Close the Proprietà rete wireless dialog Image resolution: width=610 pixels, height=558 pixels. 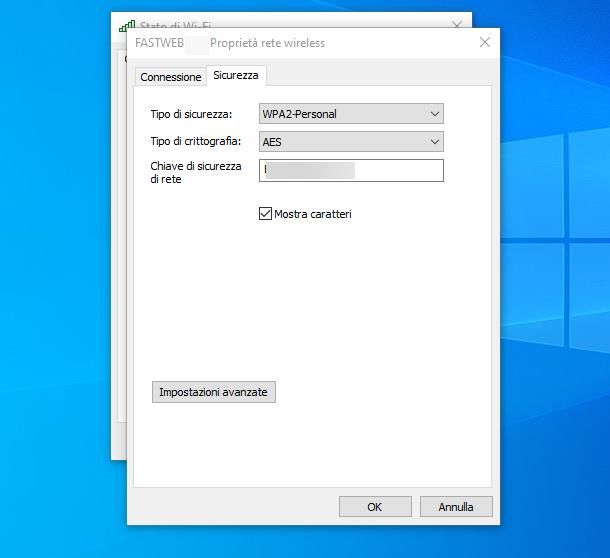(x=485, y=42)
